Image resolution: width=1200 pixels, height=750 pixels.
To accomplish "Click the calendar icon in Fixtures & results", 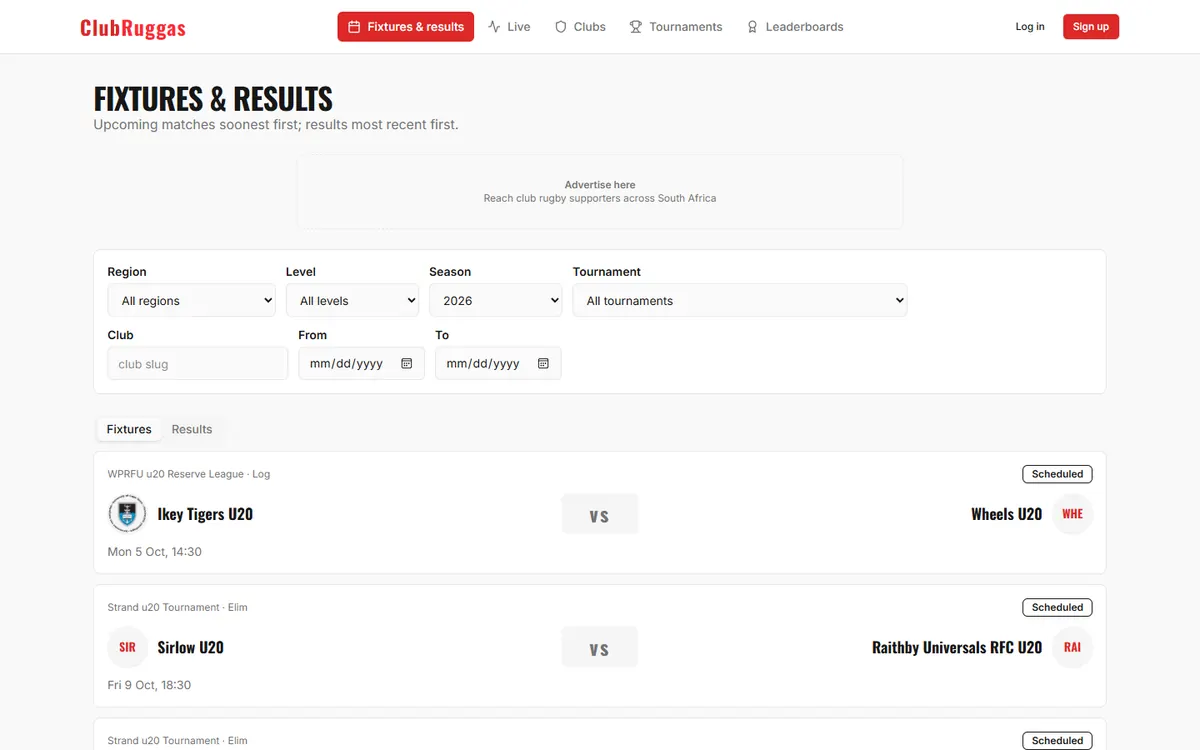I will pyautogui.click(x=354, y=27).
